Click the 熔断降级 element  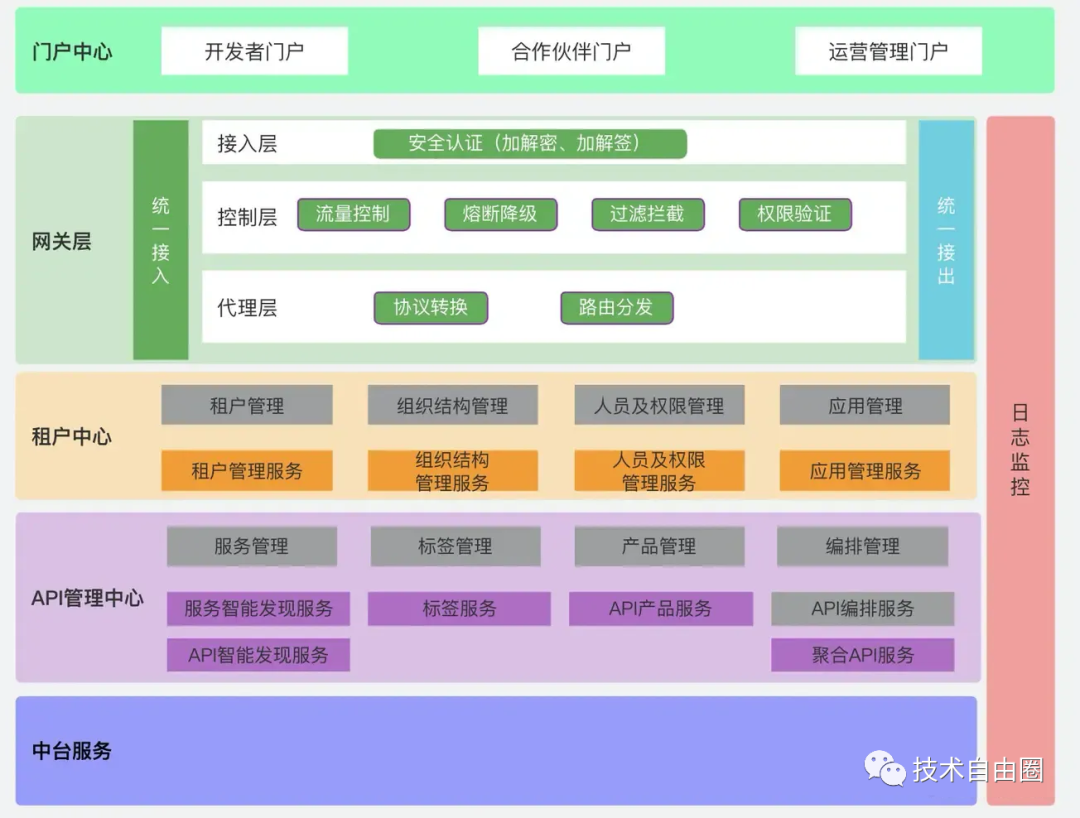tap(501, 214)
